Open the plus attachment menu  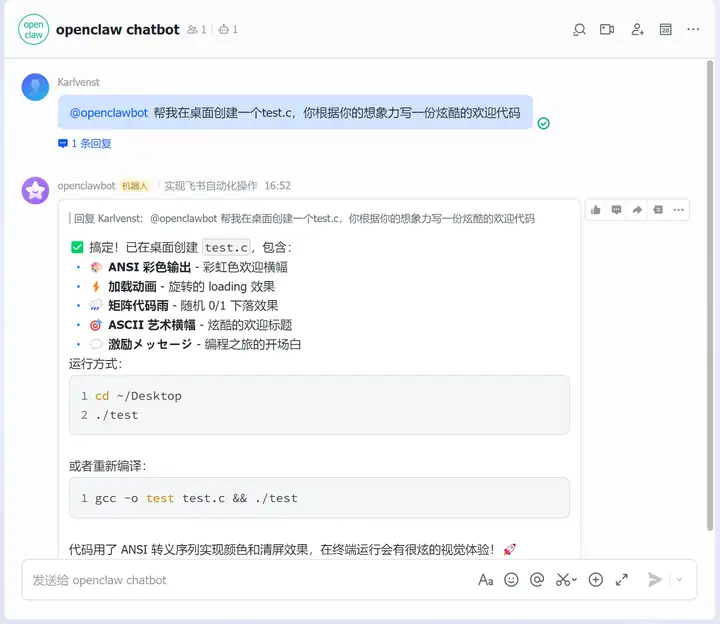coord(596,580)
